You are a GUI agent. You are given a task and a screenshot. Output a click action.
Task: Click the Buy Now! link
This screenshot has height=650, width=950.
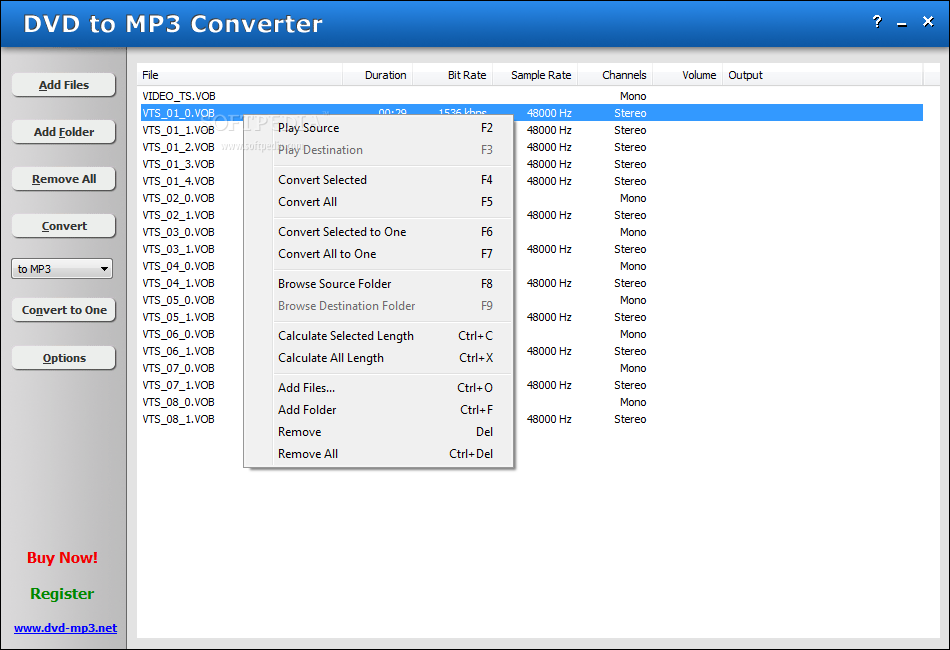pyautogui.click(x=62, y=557)
